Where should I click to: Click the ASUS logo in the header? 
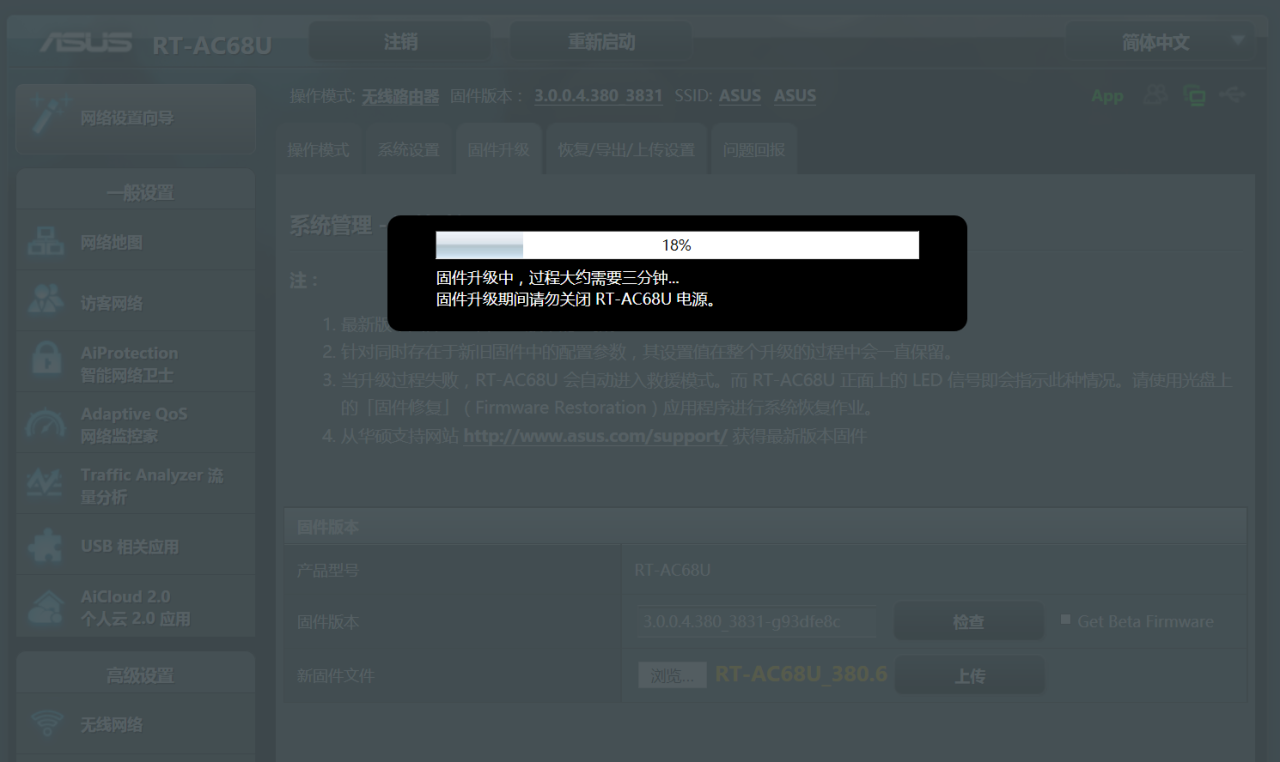86,43
